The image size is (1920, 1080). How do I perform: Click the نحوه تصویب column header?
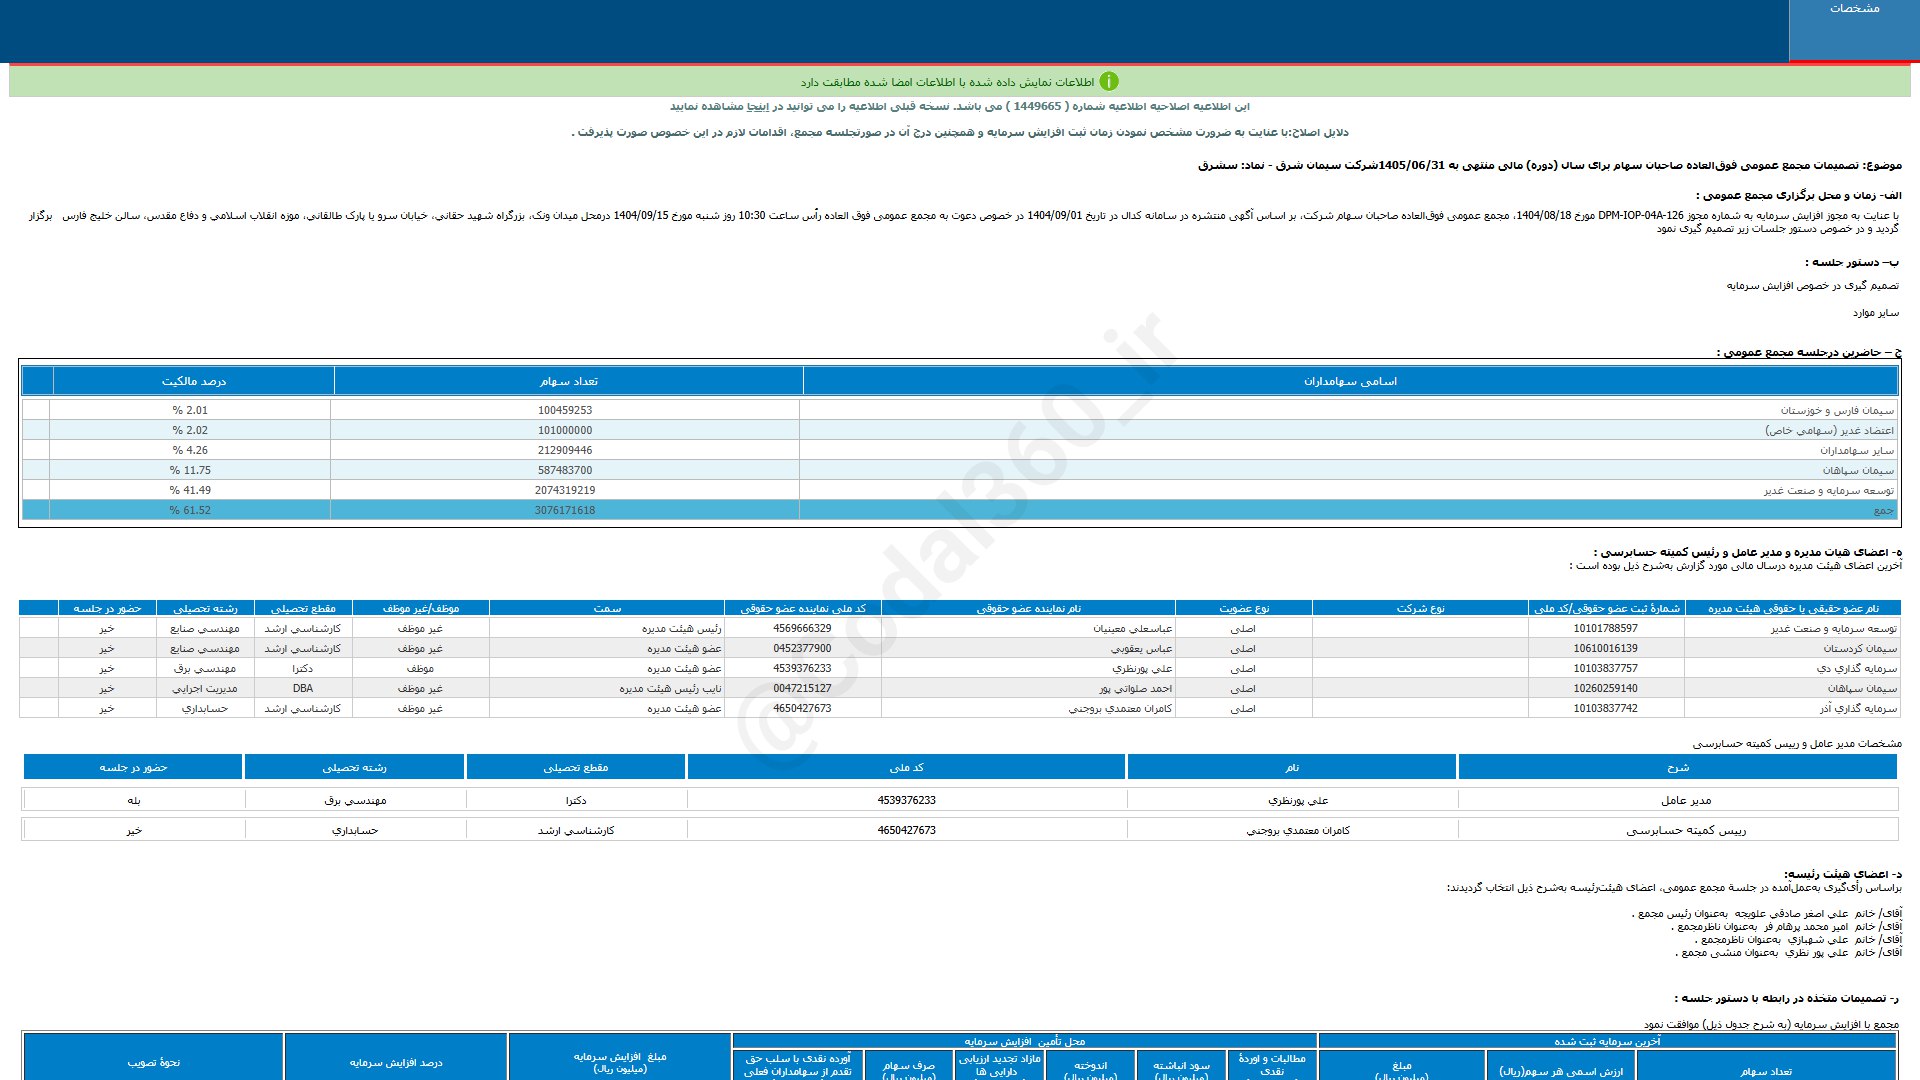(x=153, y=1062)
